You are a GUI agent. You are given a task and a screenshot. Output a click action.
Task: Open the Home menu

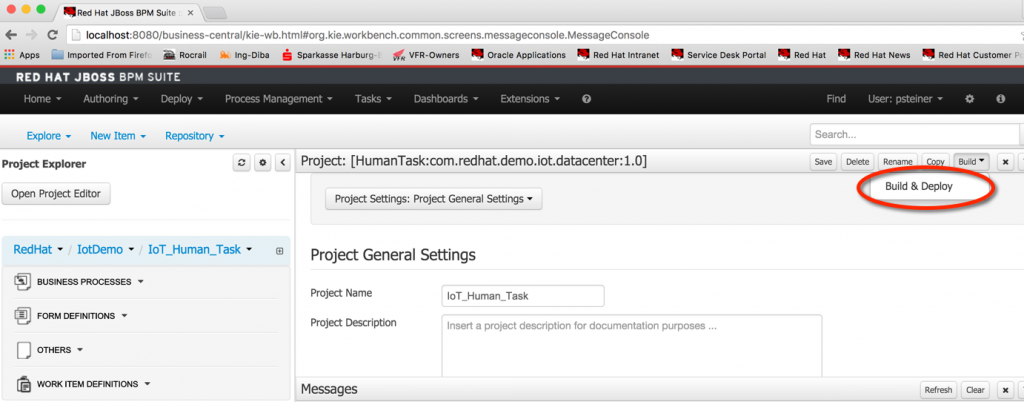[x=42, y=99]
